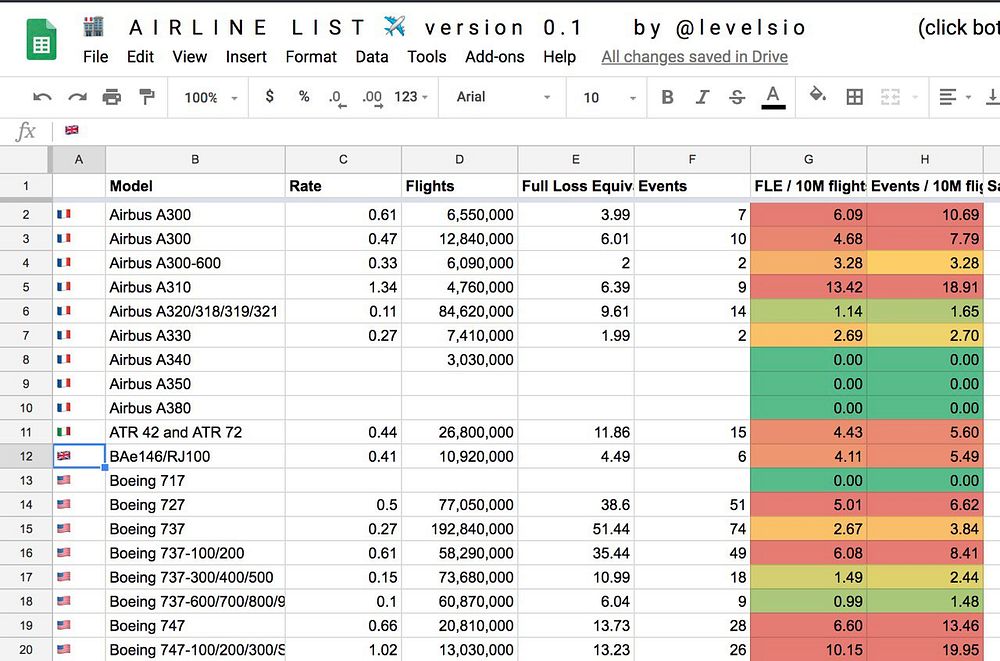Select column B header
This screenshot has height=661, width=1000.
(x=195, y=160)
